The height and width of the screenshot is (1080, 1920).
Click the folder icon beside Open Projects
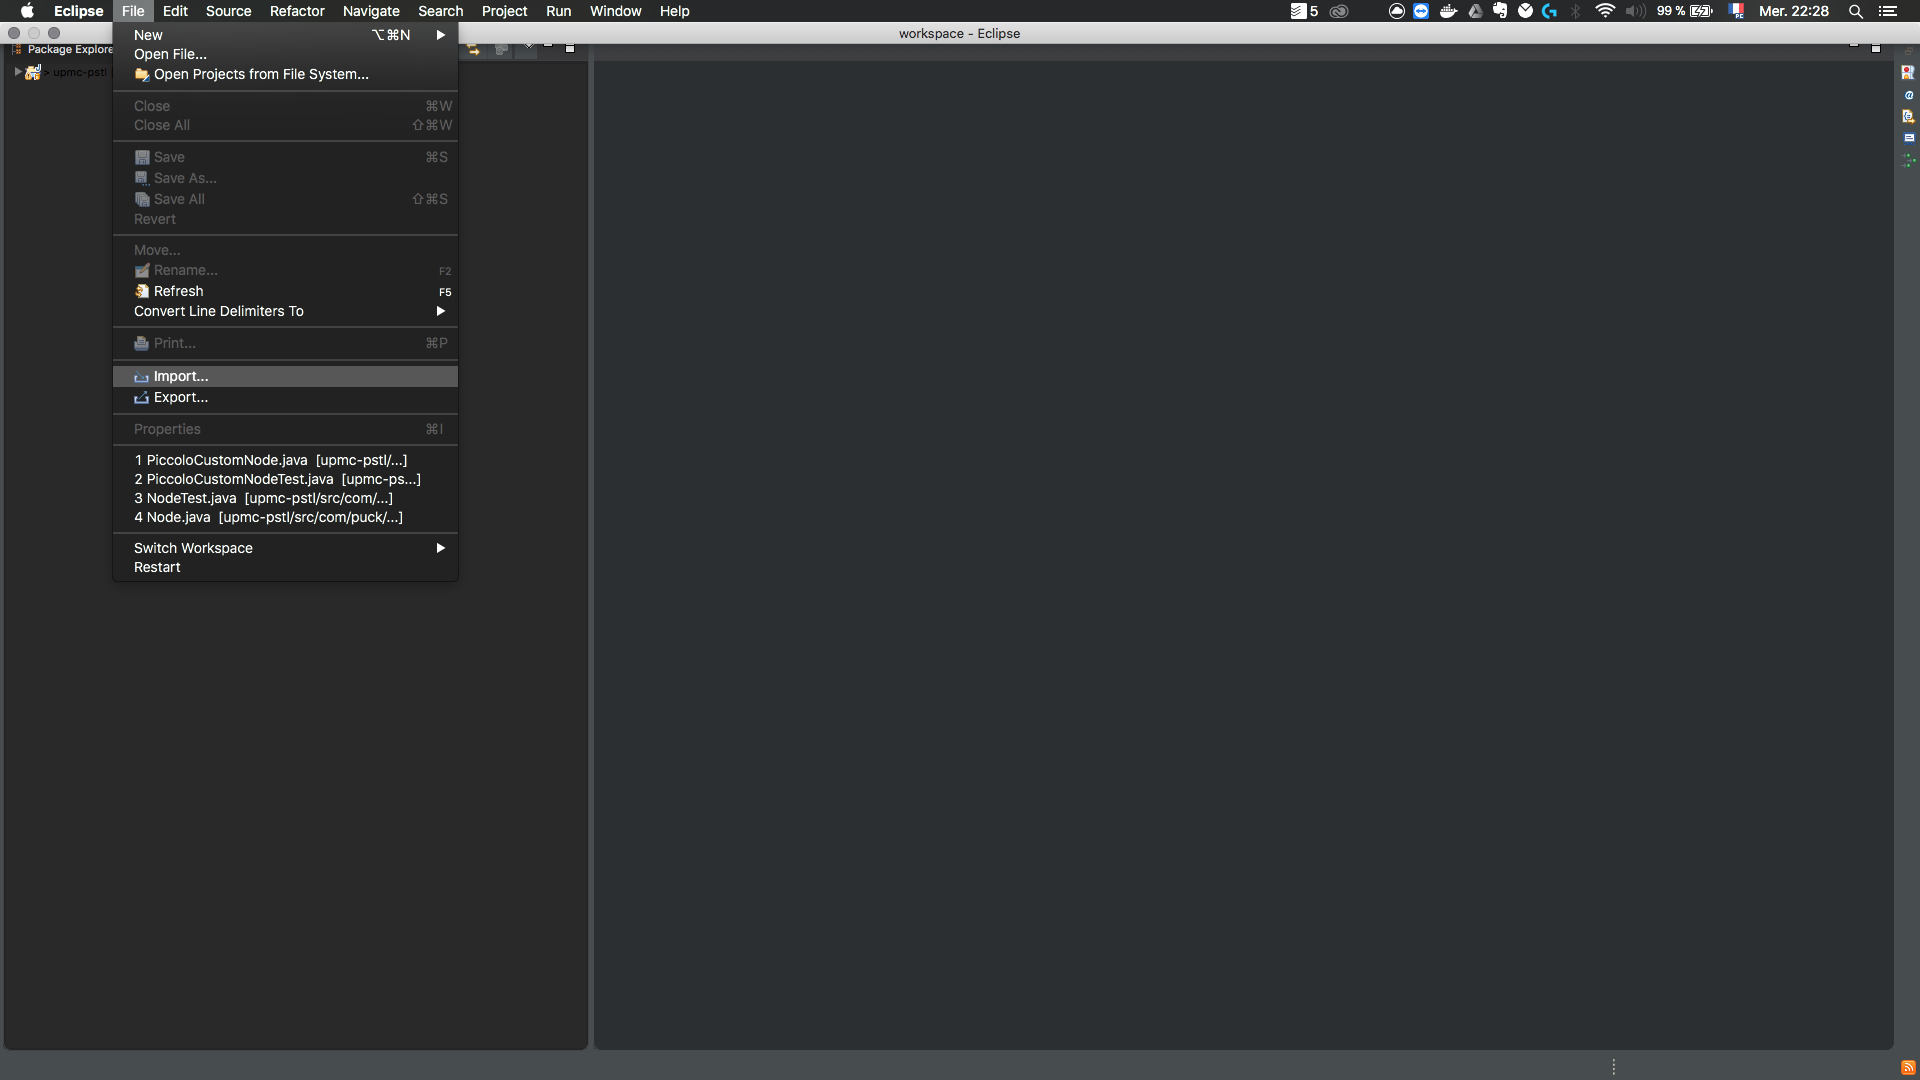click(142, 74)
